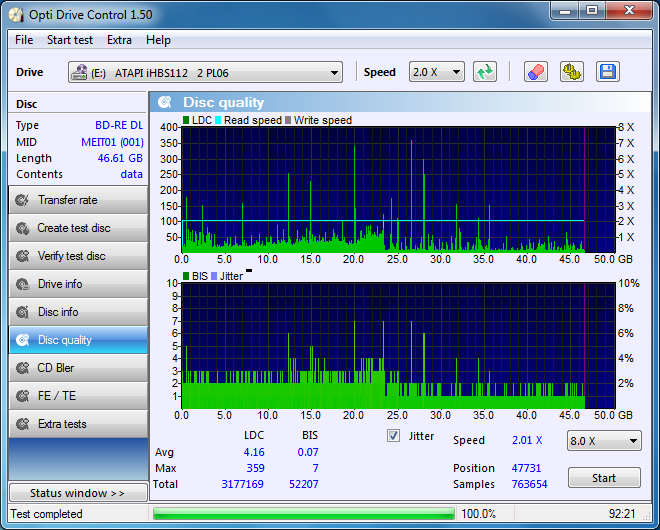Select the Disc quality panel
Image resolution: width=660 pixels, height=530 pixels.
point(78,340)
